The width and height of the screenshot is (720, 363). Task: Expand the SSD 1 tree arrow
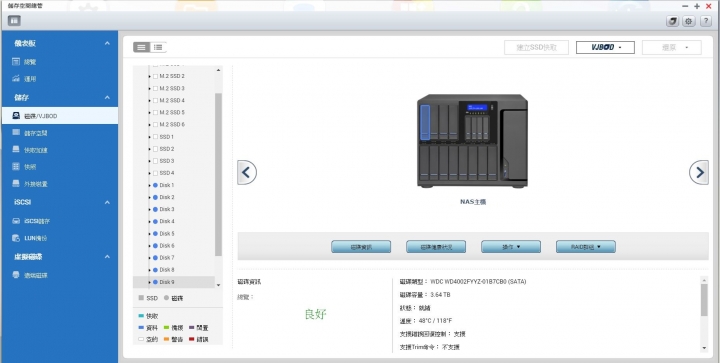[150, 137]
